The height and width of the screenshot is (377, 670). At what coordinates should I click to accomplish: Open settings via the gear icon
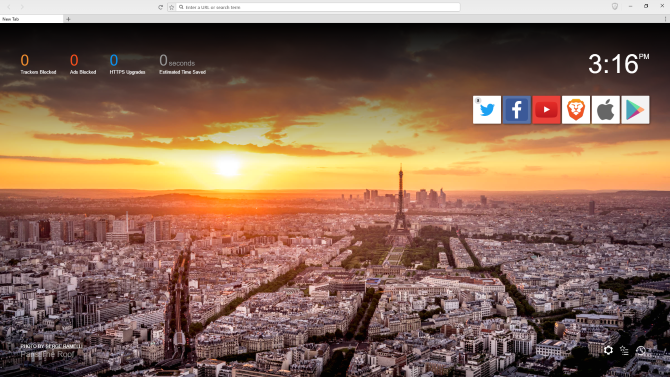(x=608, y=350)
